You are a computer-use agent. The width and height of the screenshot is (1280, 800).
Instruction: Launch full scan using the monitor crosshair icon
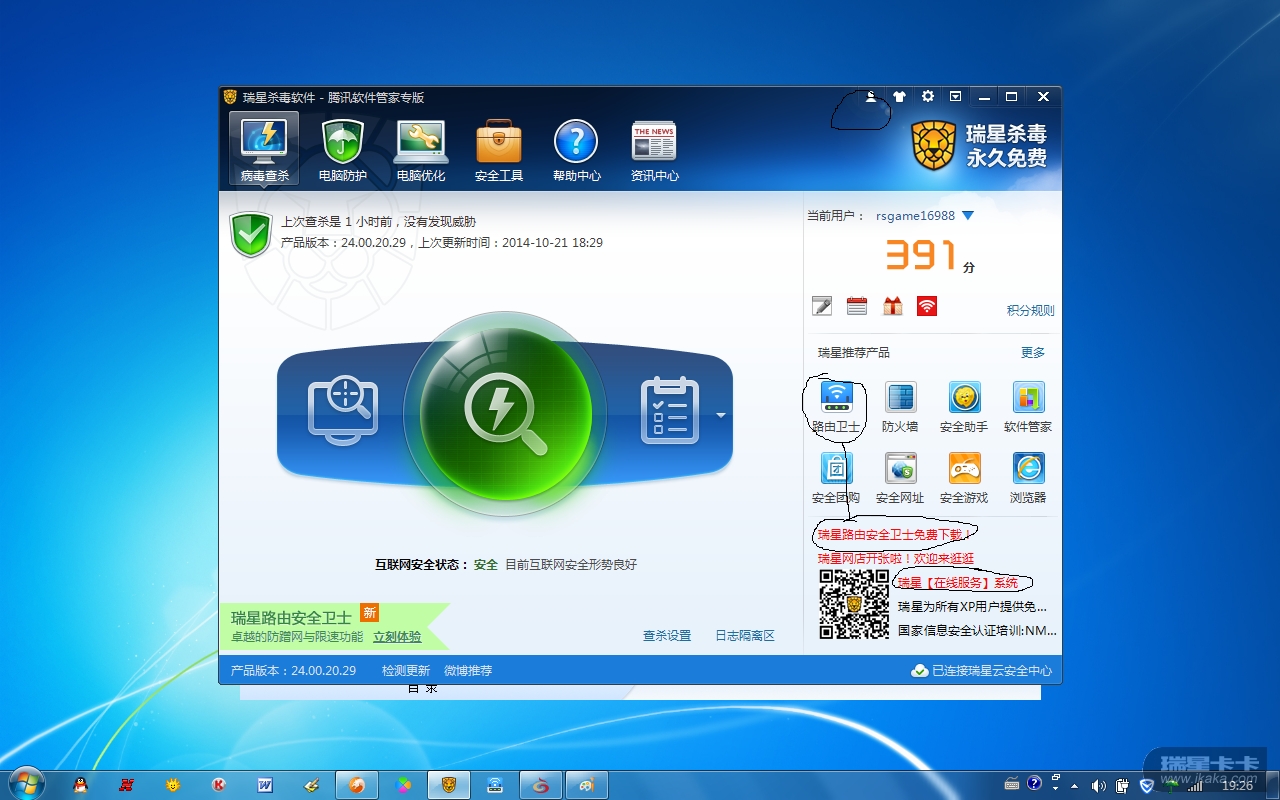tap(343, 410)
